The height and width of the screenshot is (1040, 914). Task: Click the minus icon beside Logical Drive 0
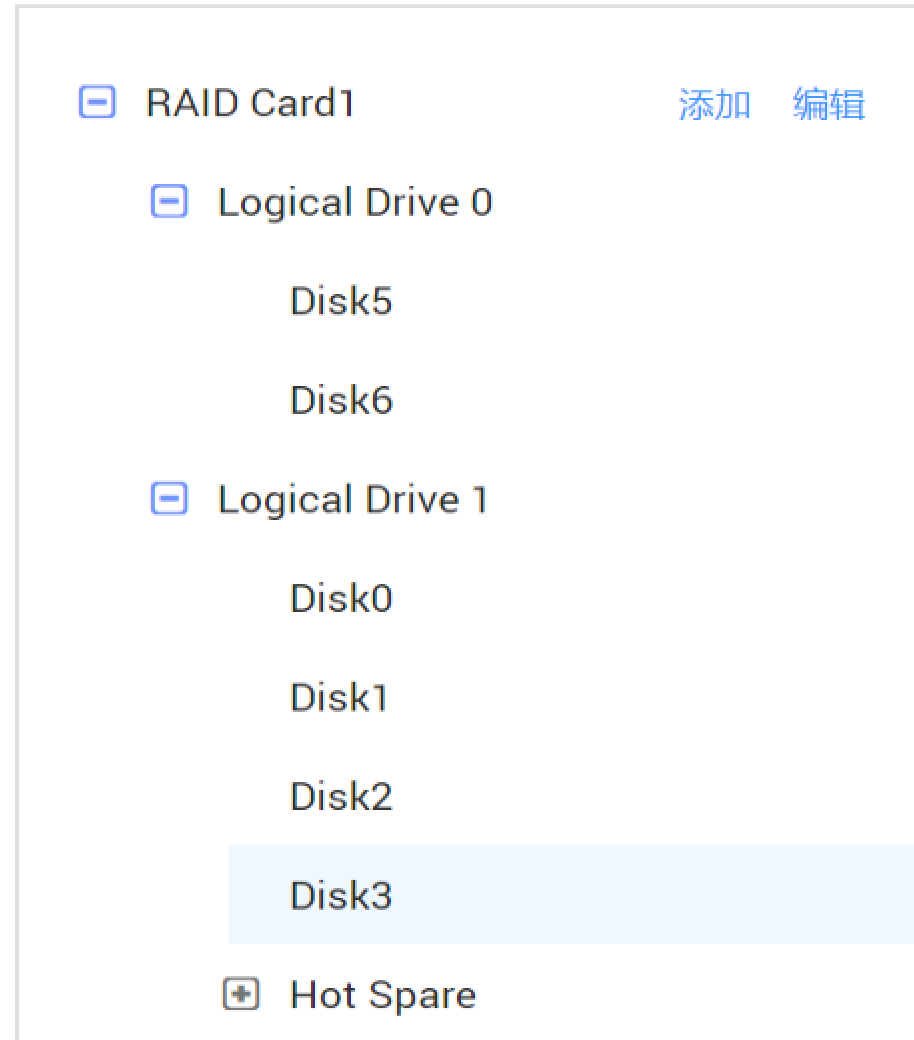[169, 202]
